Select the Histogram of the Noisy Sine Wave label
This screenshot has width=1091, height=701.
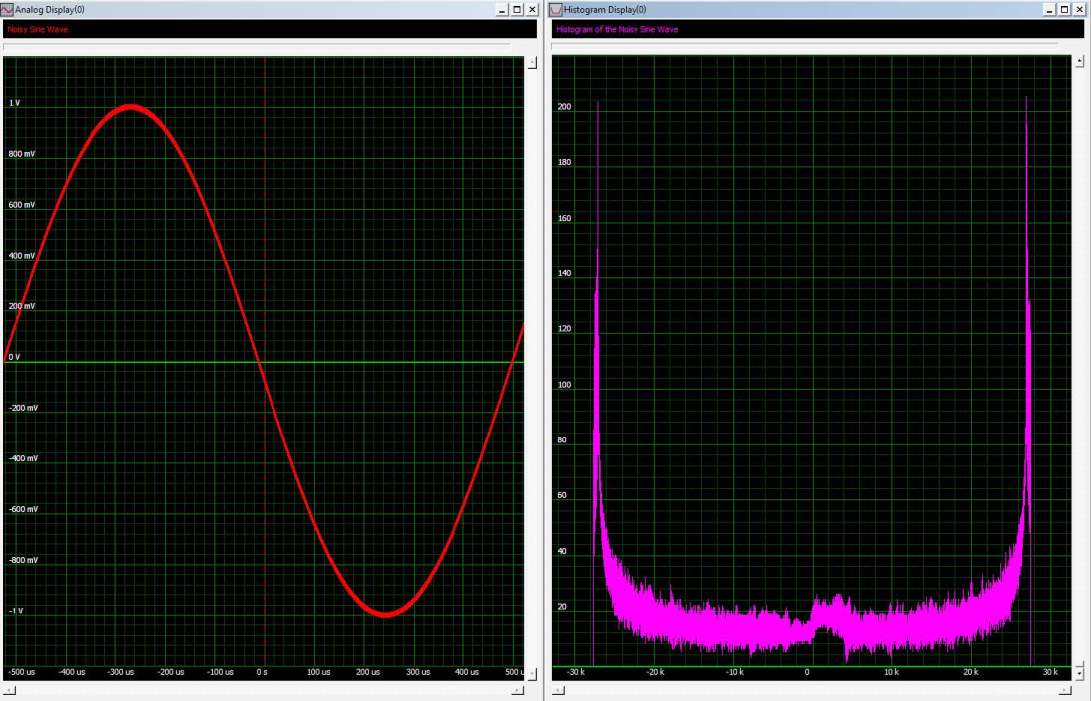617,30
